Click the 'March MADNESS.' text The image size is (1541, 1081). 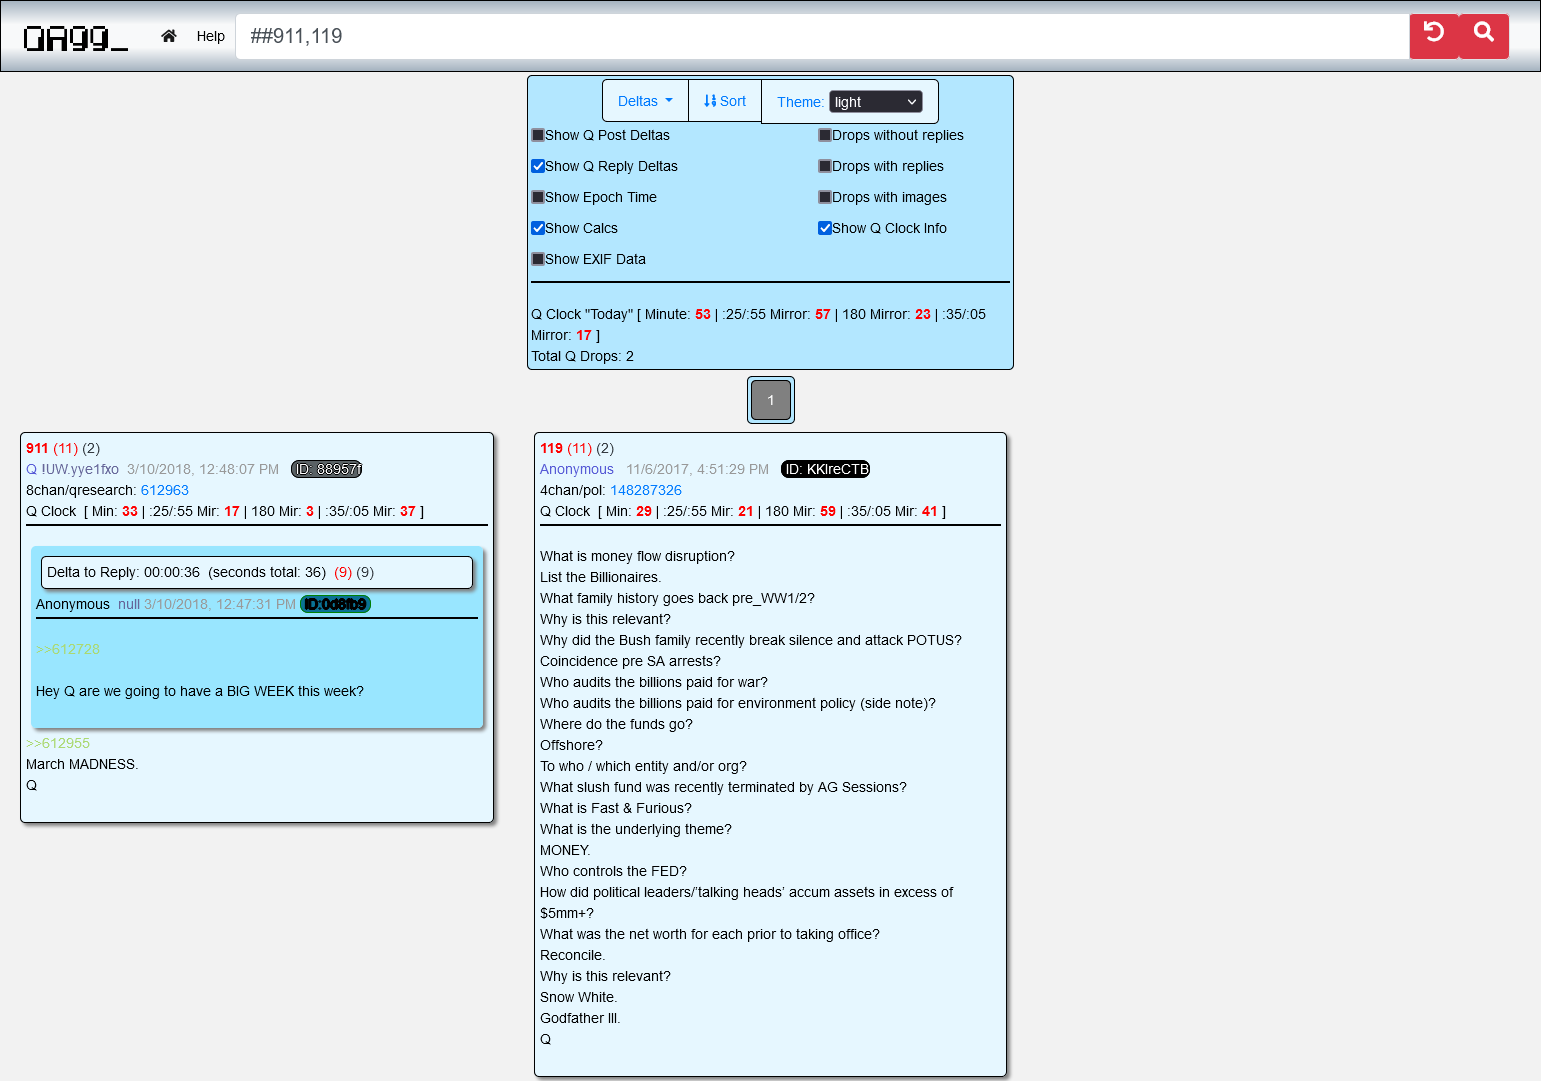(82, 764)
